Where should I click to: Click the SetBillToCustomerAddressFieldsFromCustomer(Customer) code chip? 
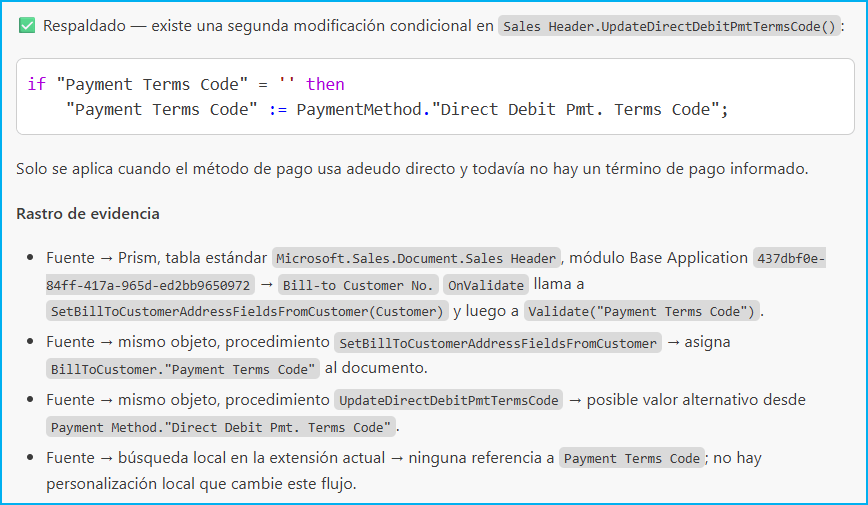point(247,311)
